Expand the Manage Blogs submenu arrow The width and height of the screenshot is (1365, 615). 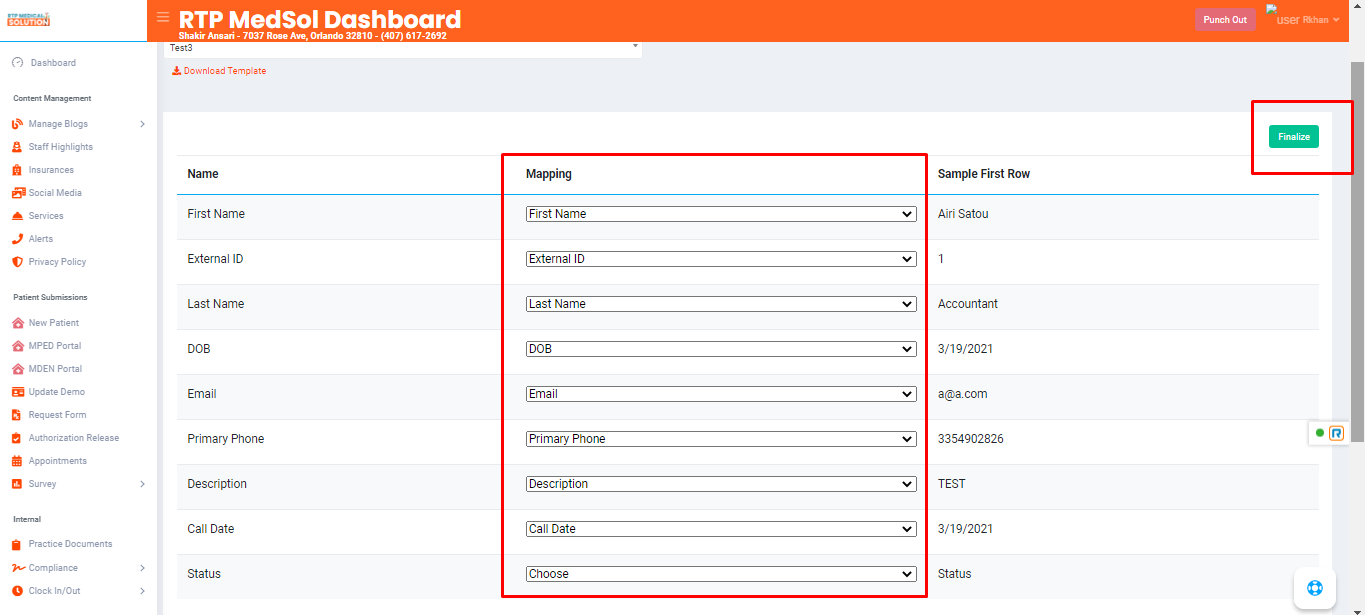click(142, 124)
